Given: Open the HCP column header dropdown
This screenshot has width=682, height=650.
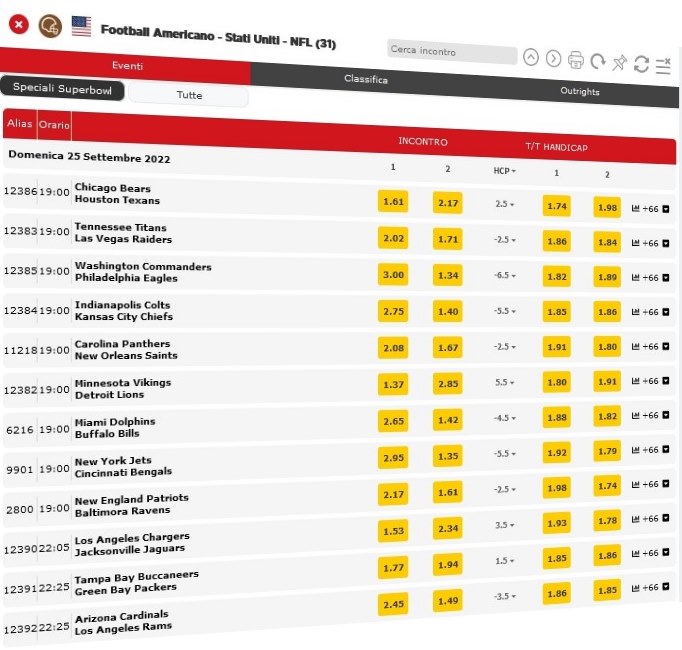Looking at the screenshot, I should tap(505, 171).
